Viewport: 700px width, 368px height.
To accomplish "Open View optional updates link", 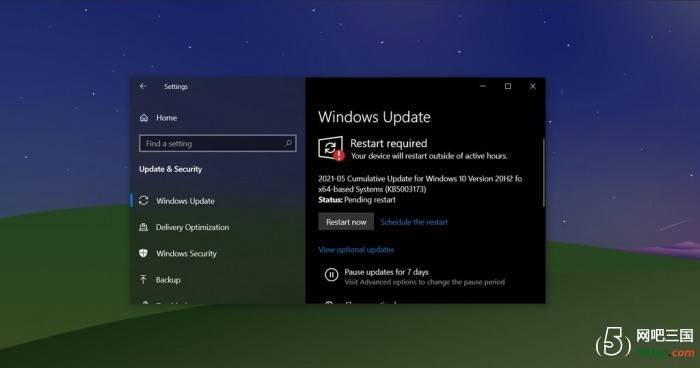I will click(x=356, y=250).
